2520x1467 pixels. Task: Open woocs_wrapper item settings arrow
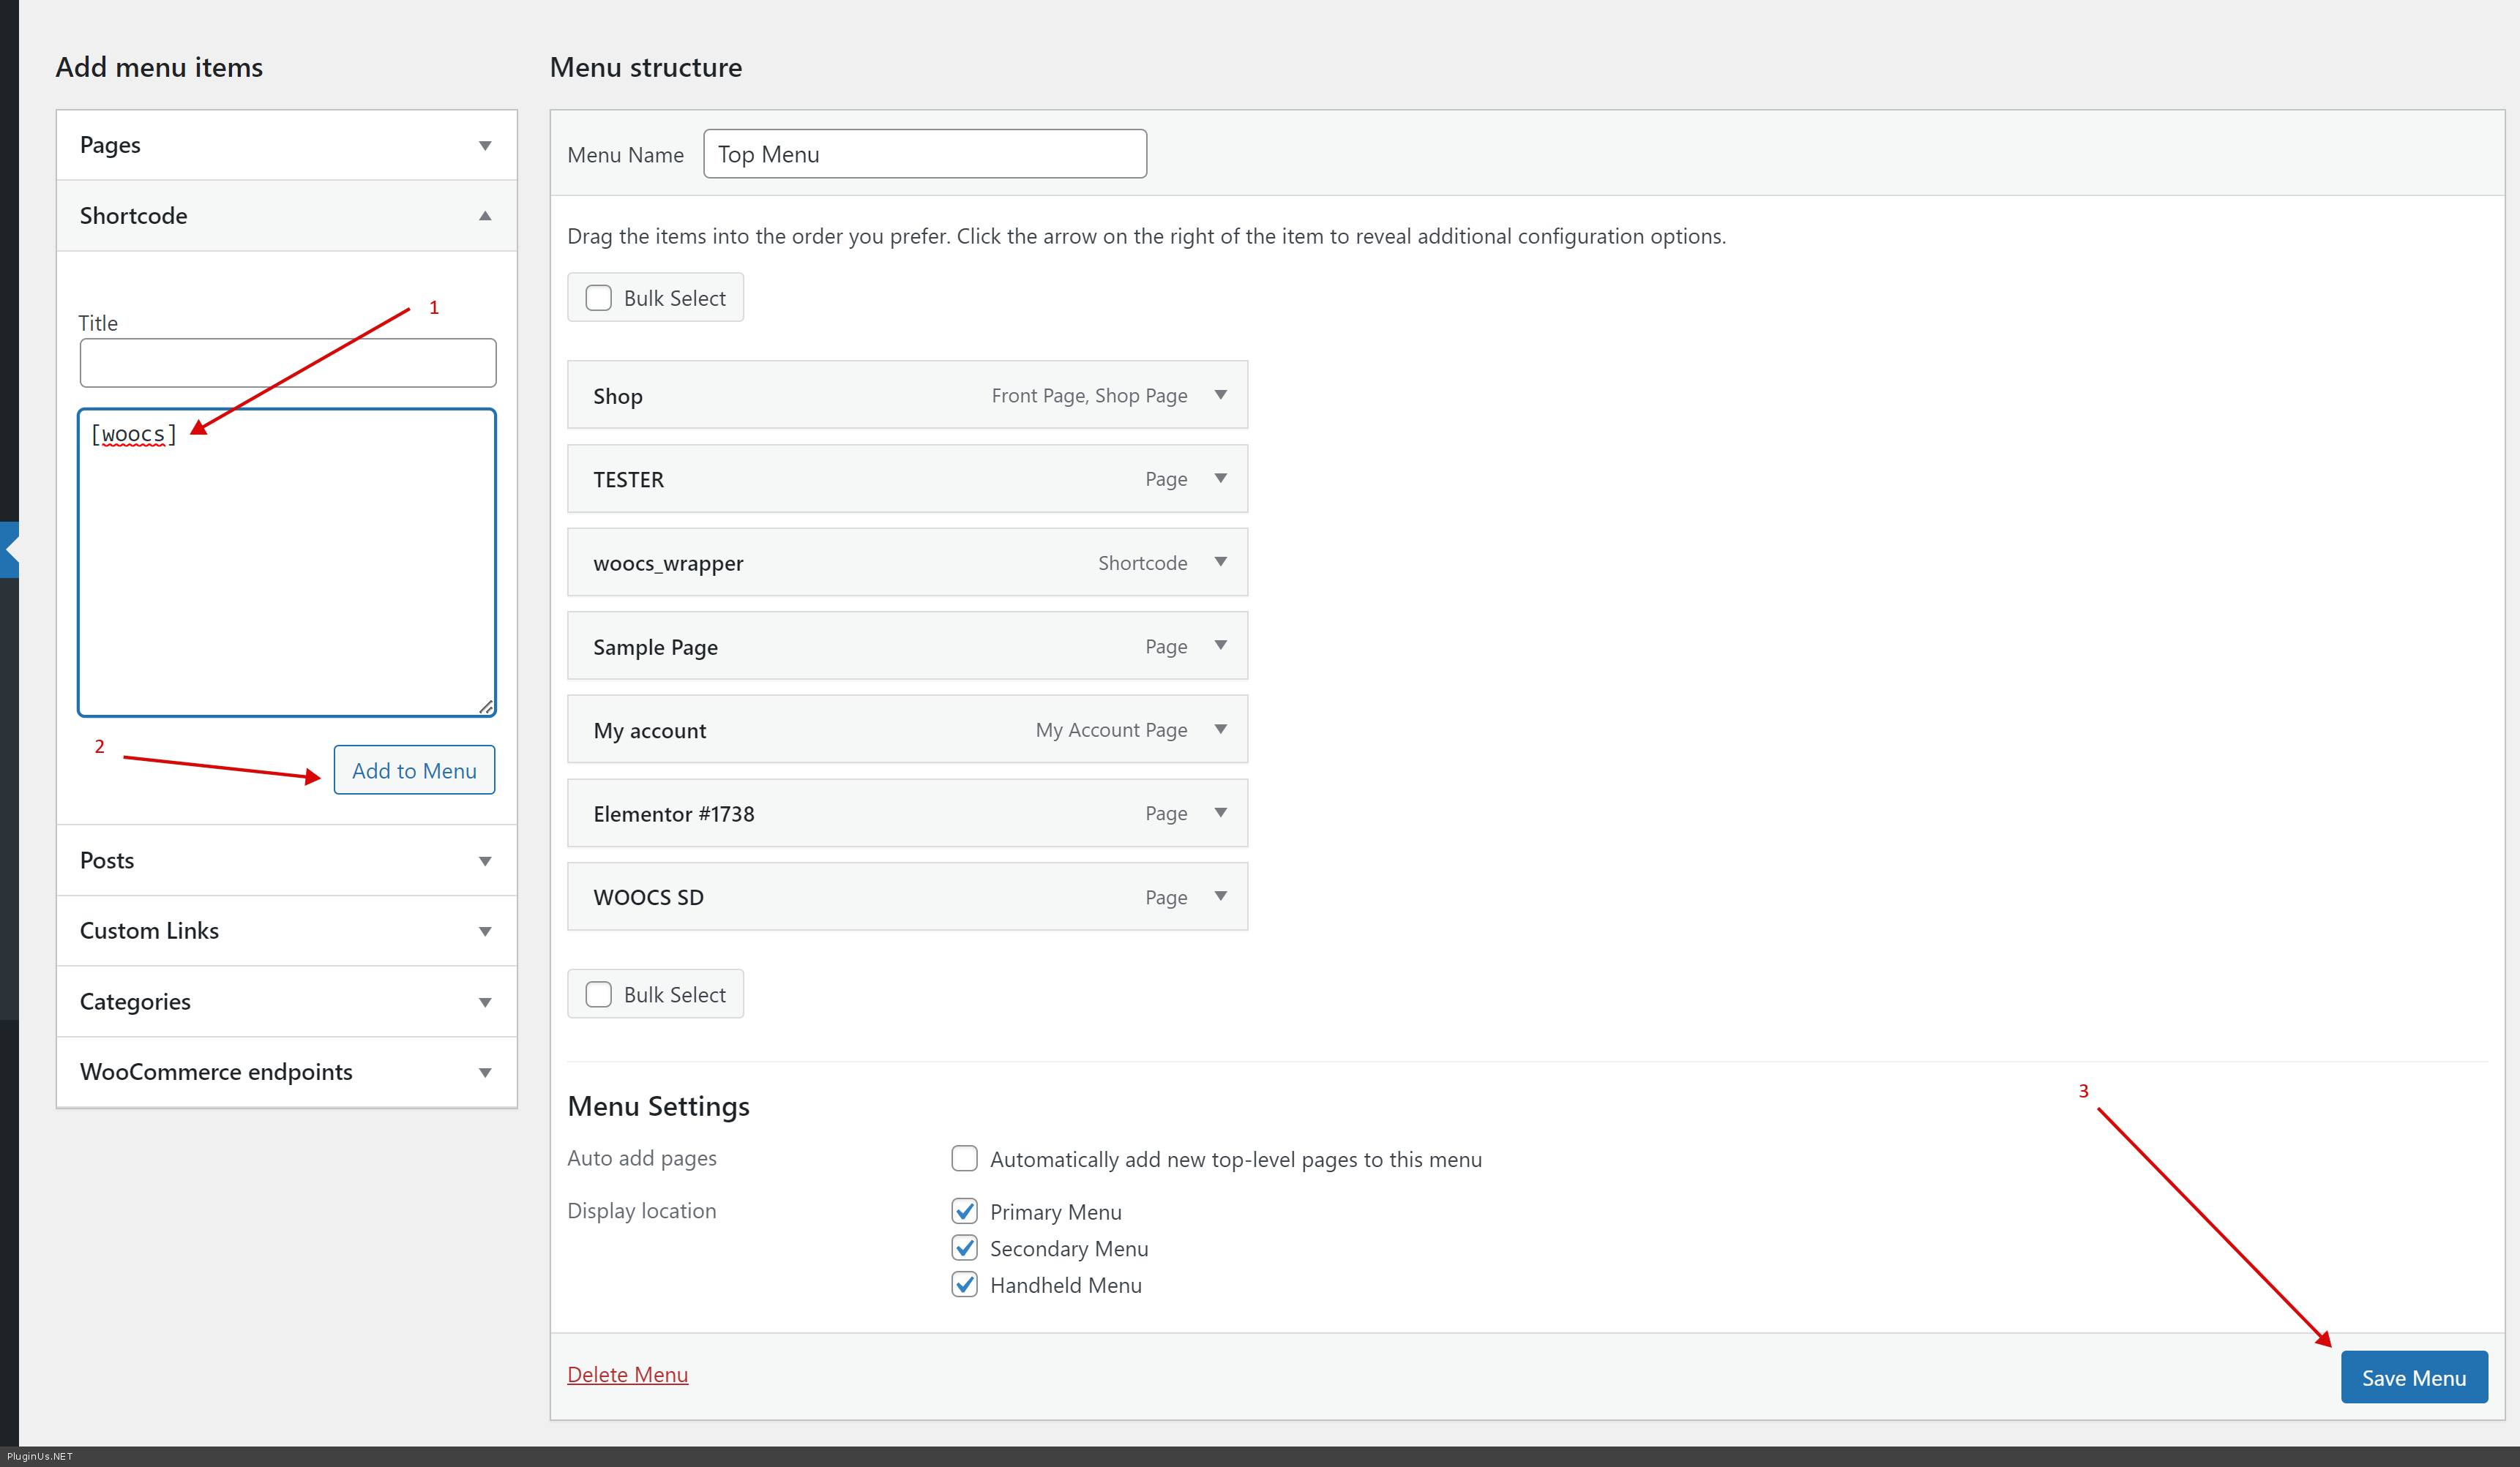coord(1220,562)
